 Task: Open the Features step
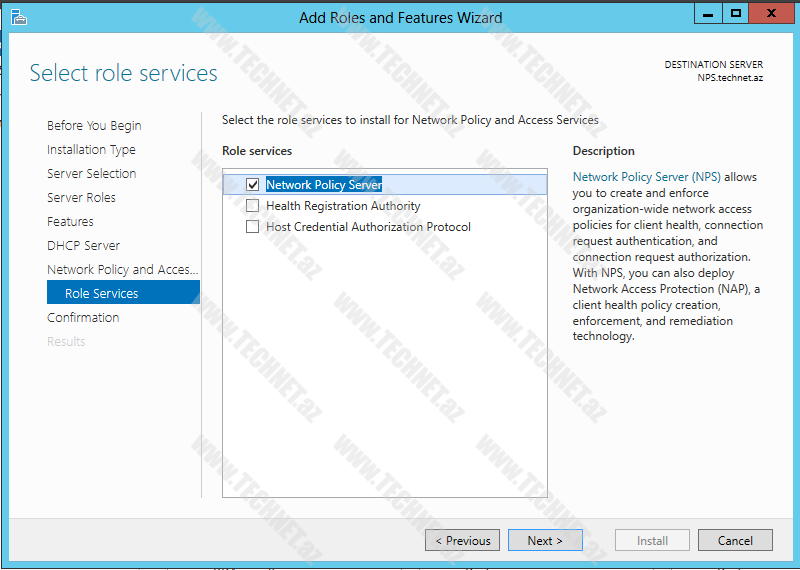70,222
